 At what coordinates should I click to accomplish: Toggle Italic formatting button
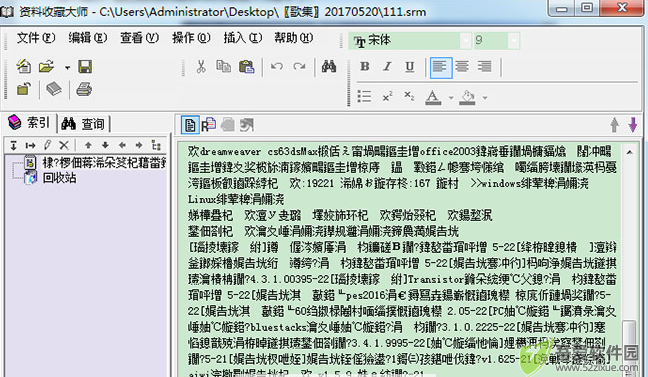[387, 67]
